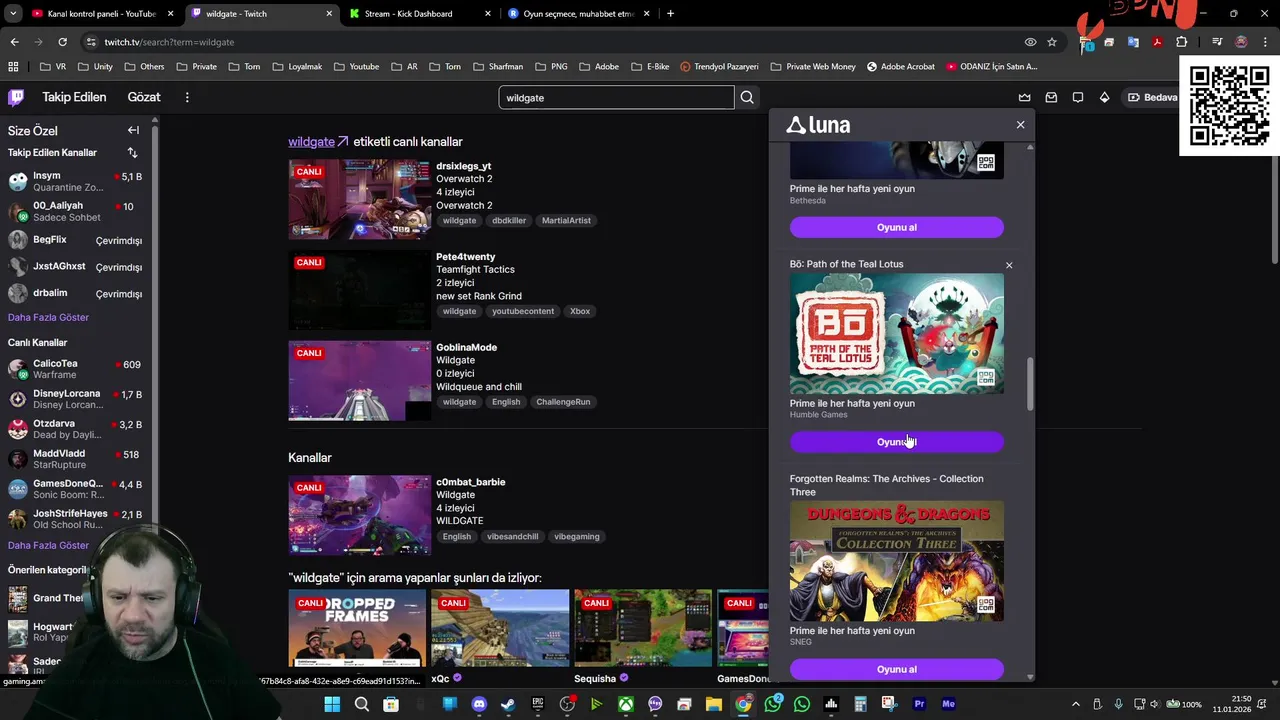The height and width of the screenshot is (720, 1280).
Task: Click the Bedava button in top bar
Action: [1151, 97]
